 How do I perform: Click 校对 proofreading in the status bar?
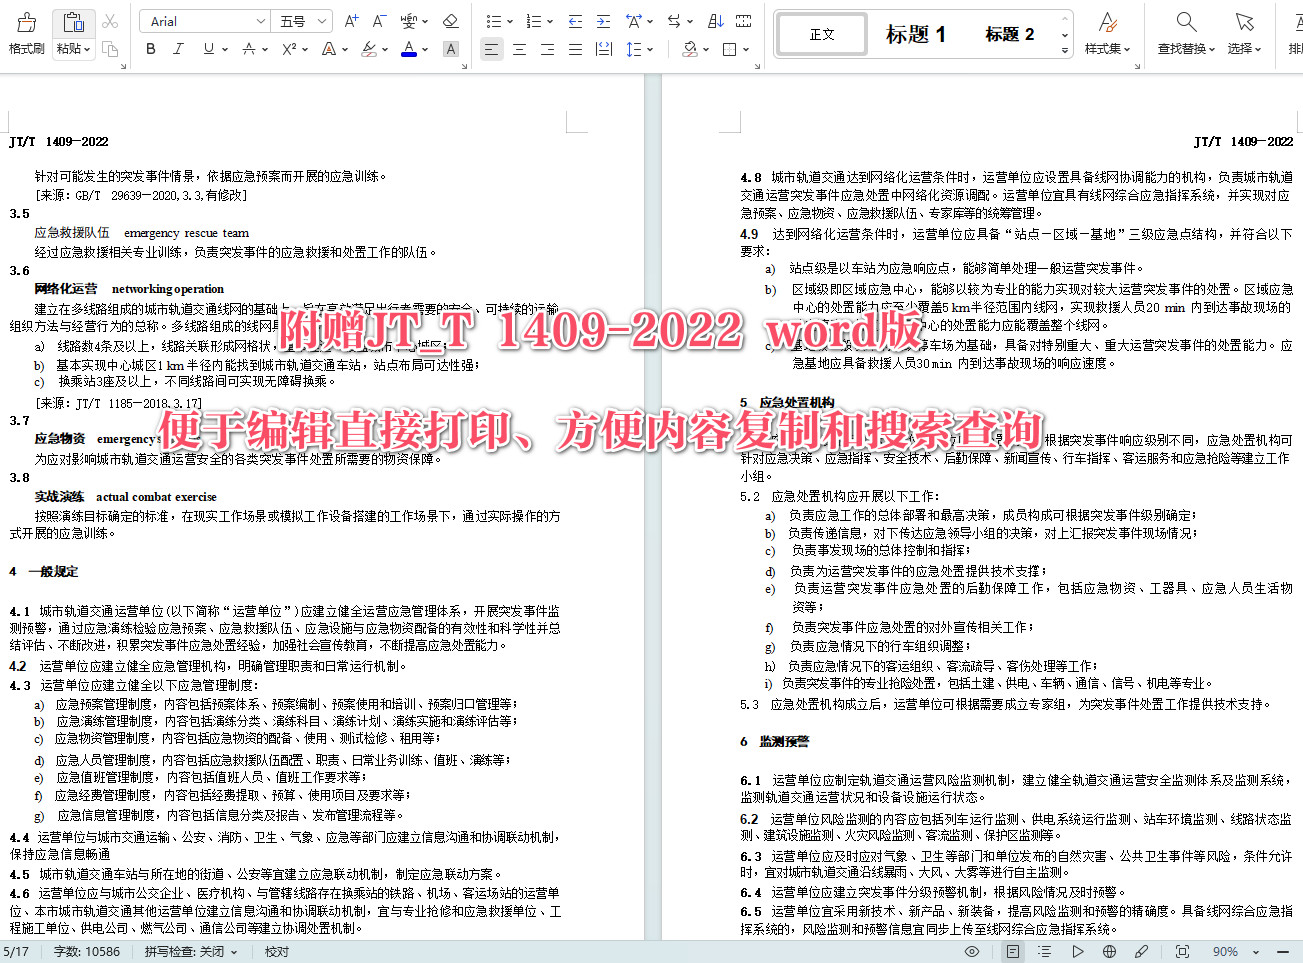(276, 951)
